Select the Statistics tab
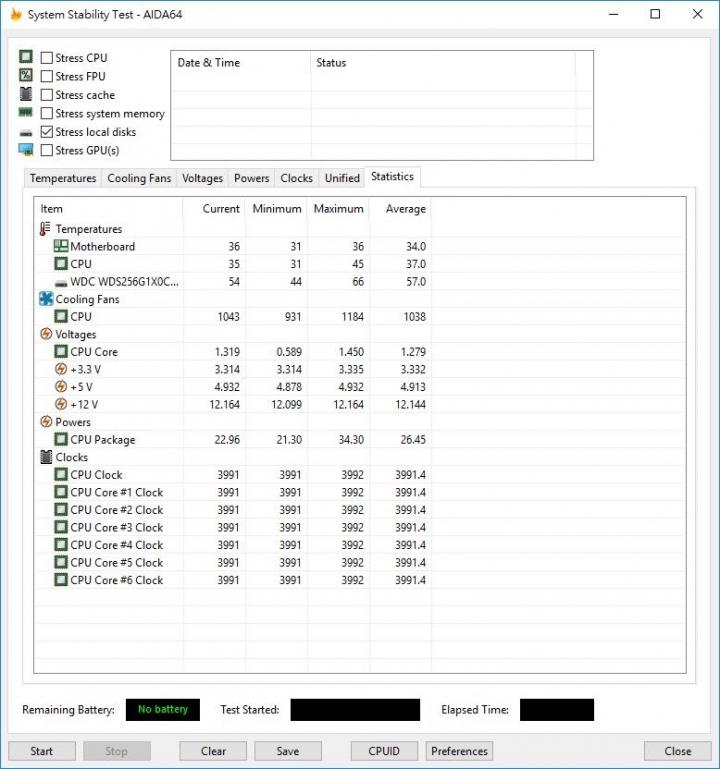Image resolution: width=720 pixels, height=769 pixels. pyautogui.click(x=392, y=177)
